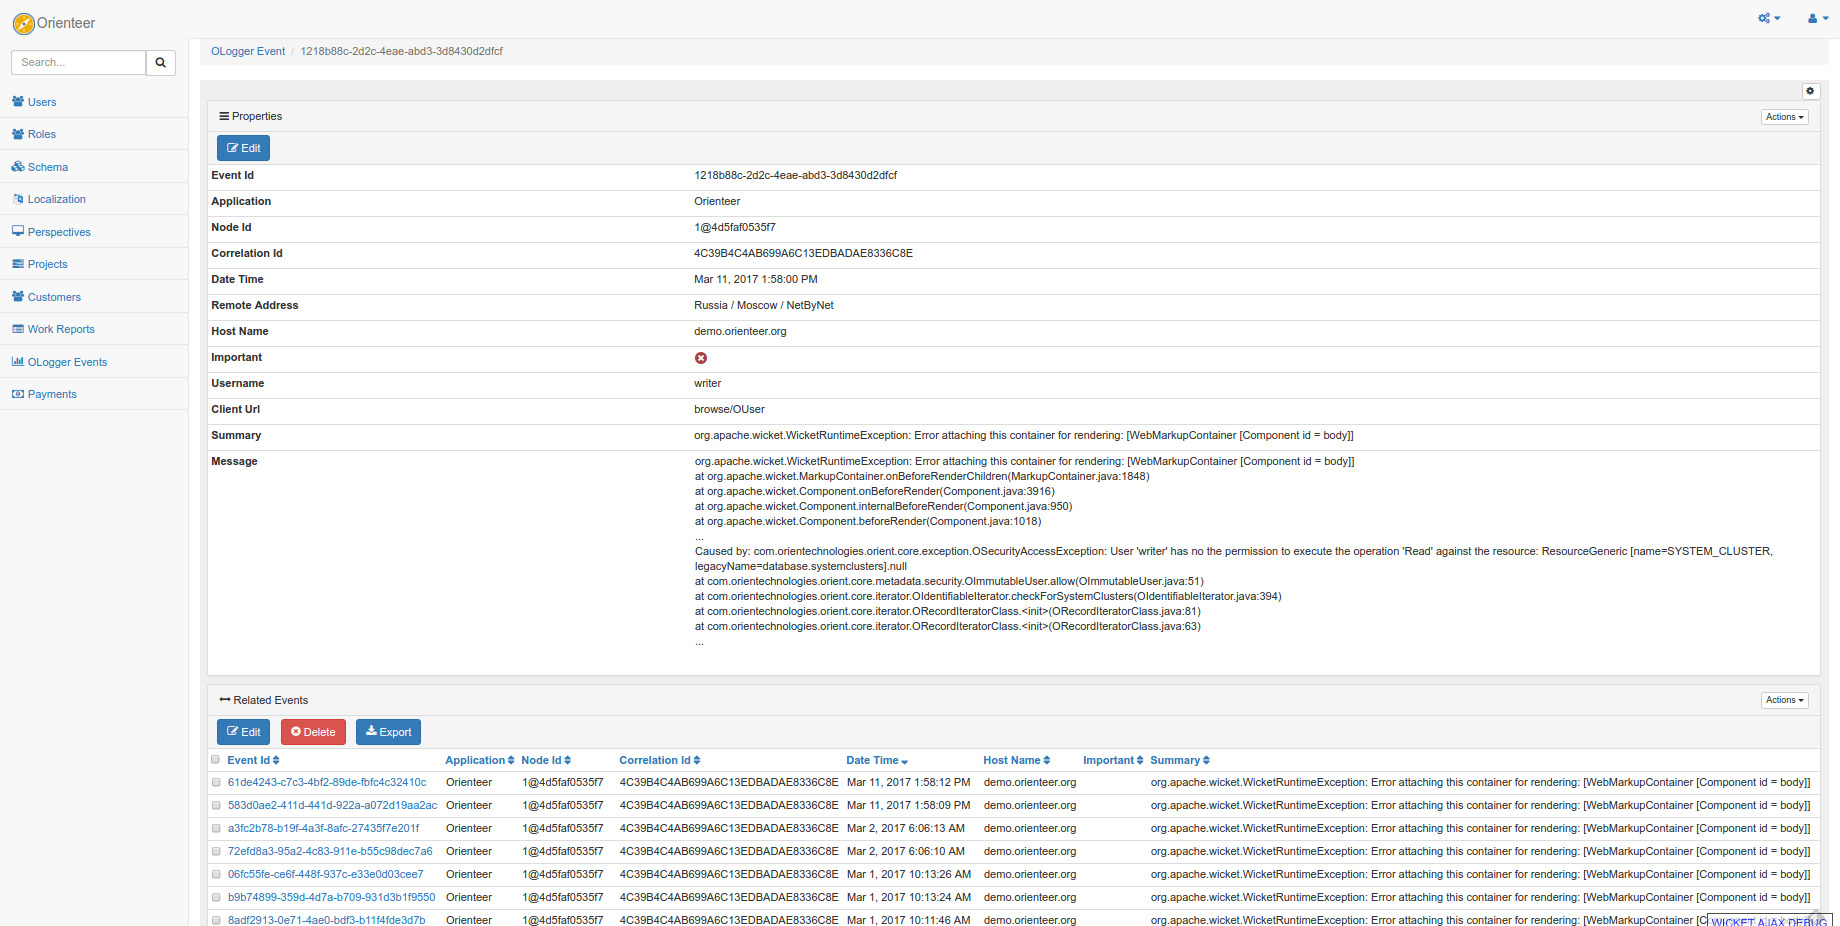1840x926 pixels.
Task: Click the Node Id value 1@4d5faf0535f7 in Properties
Action: pos(735,228)
